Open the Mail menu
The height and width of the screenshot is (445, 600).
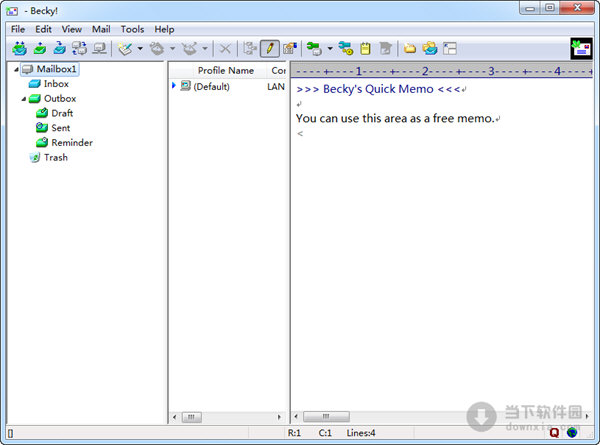coord(101,29)
